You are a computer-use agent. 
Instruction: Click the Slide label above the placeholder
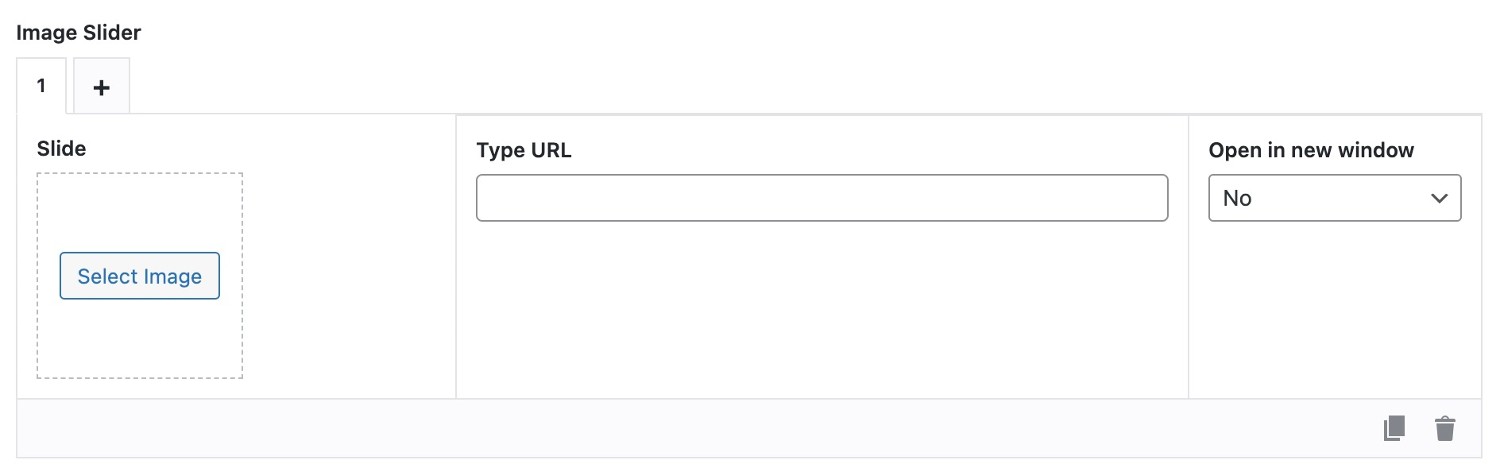tap(62, 149)
